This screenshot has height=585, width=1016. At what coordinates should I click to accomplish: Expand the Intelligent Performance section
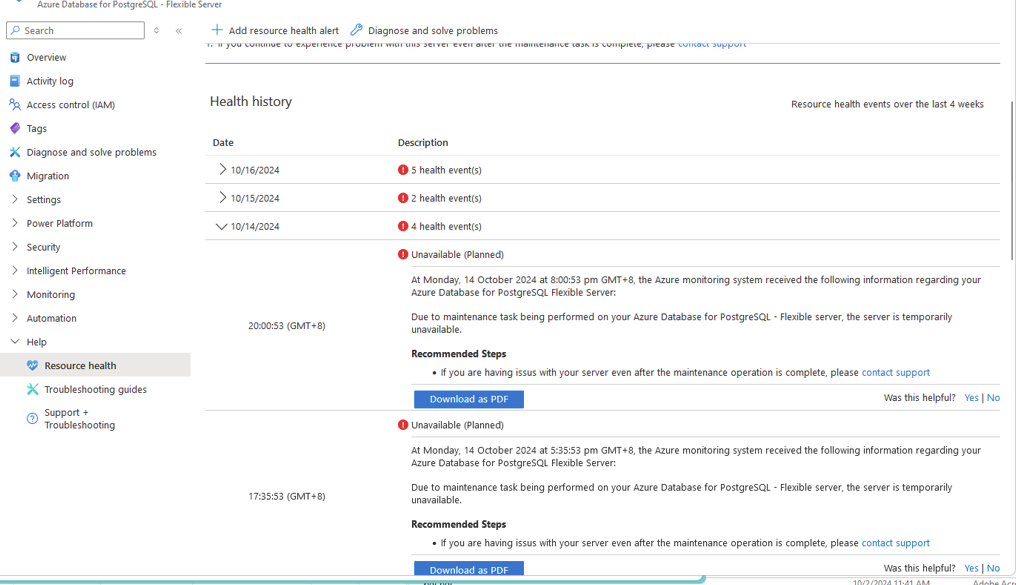click(15, 271)
